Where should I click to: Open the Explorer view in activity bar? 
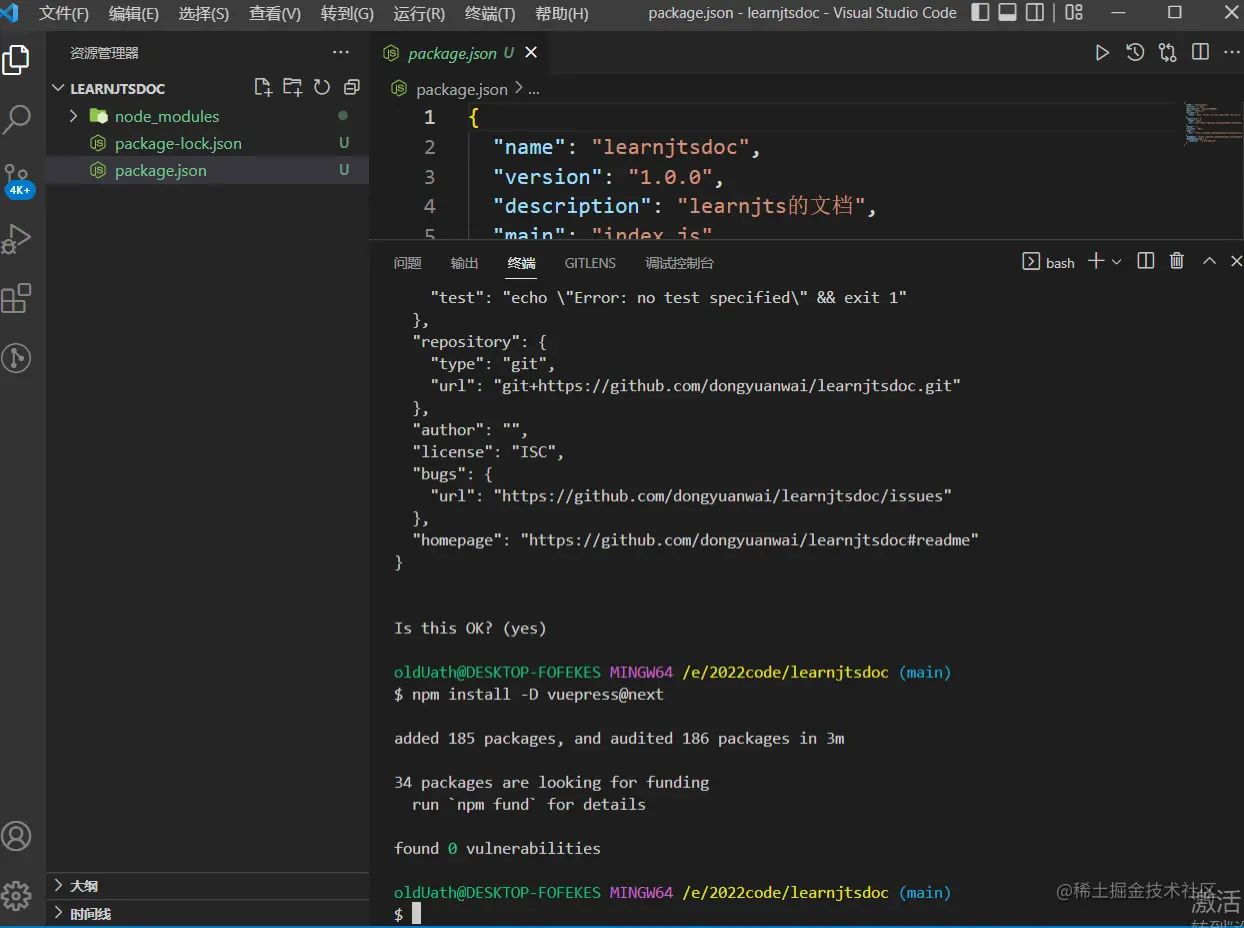coord(17,61)
